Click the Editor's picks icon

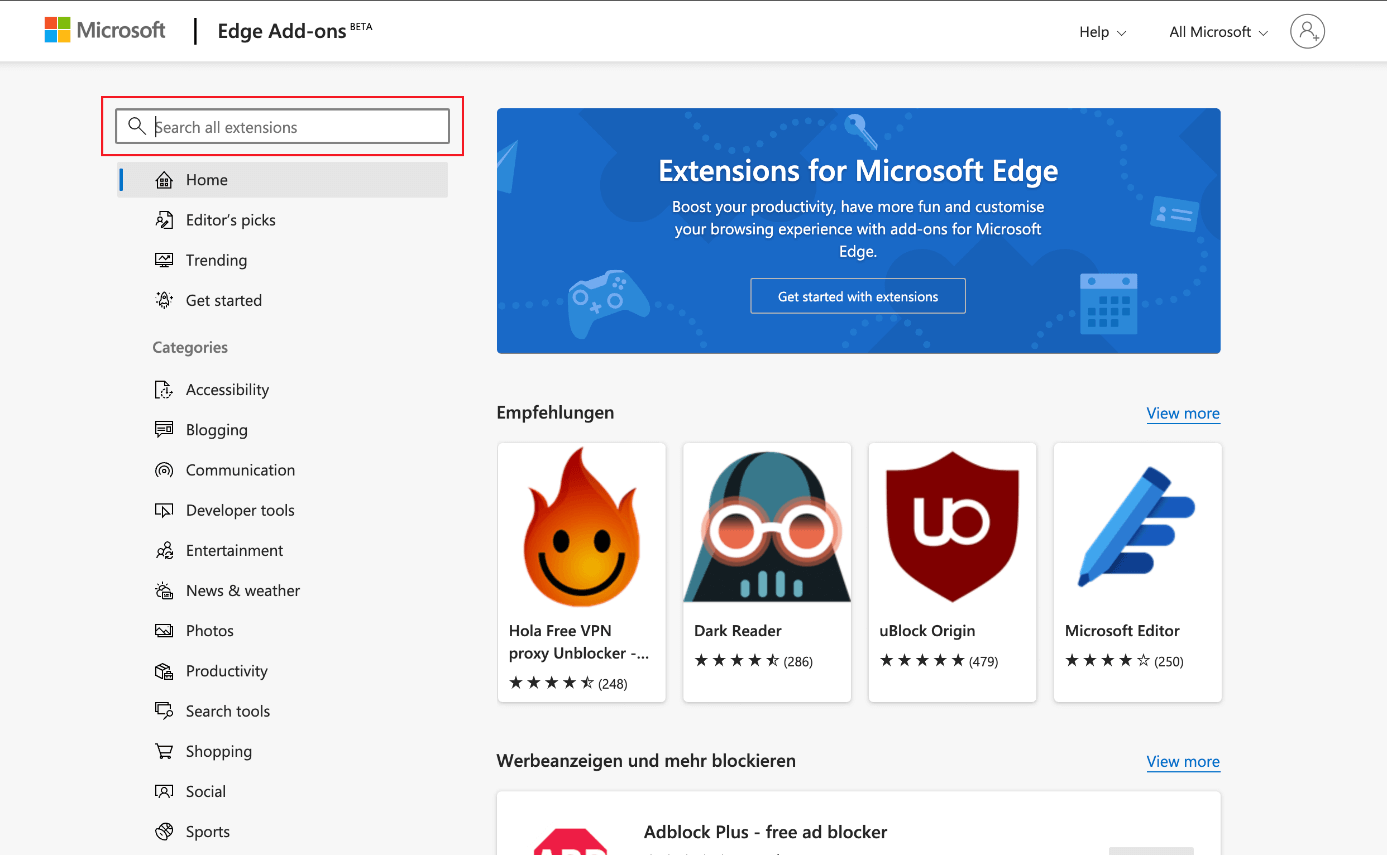164,220
